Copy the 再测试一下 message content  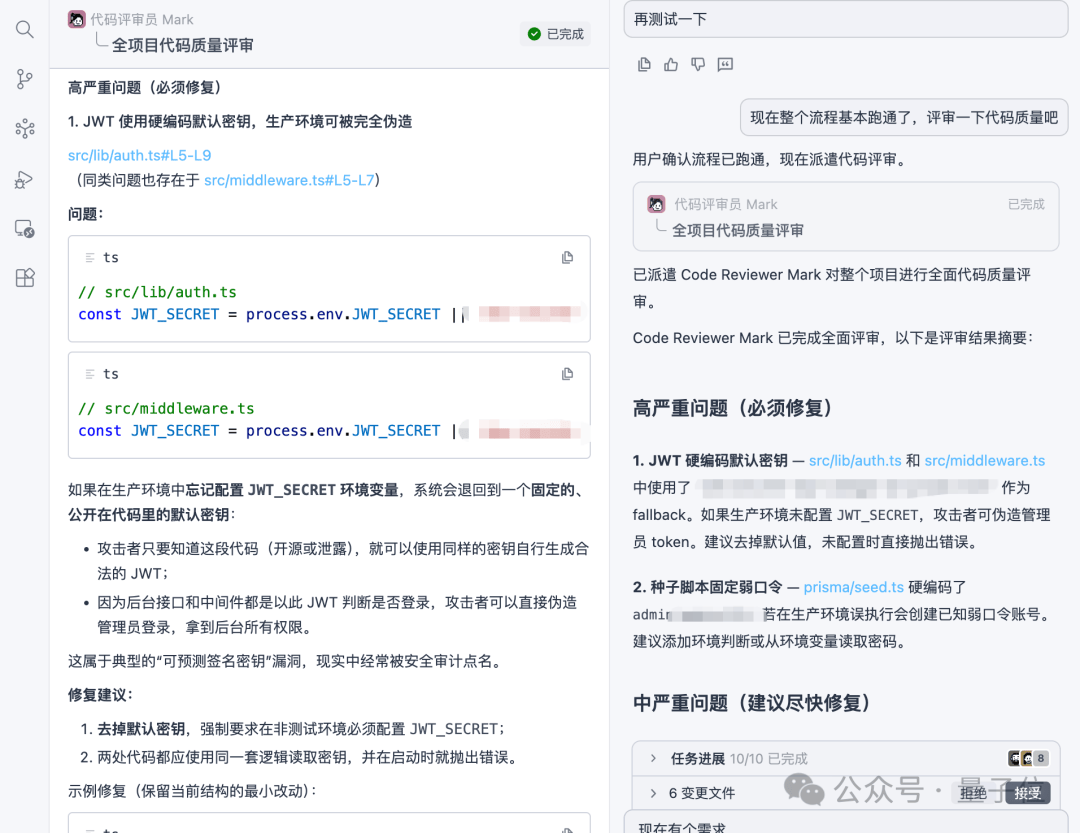coord(644,64)
